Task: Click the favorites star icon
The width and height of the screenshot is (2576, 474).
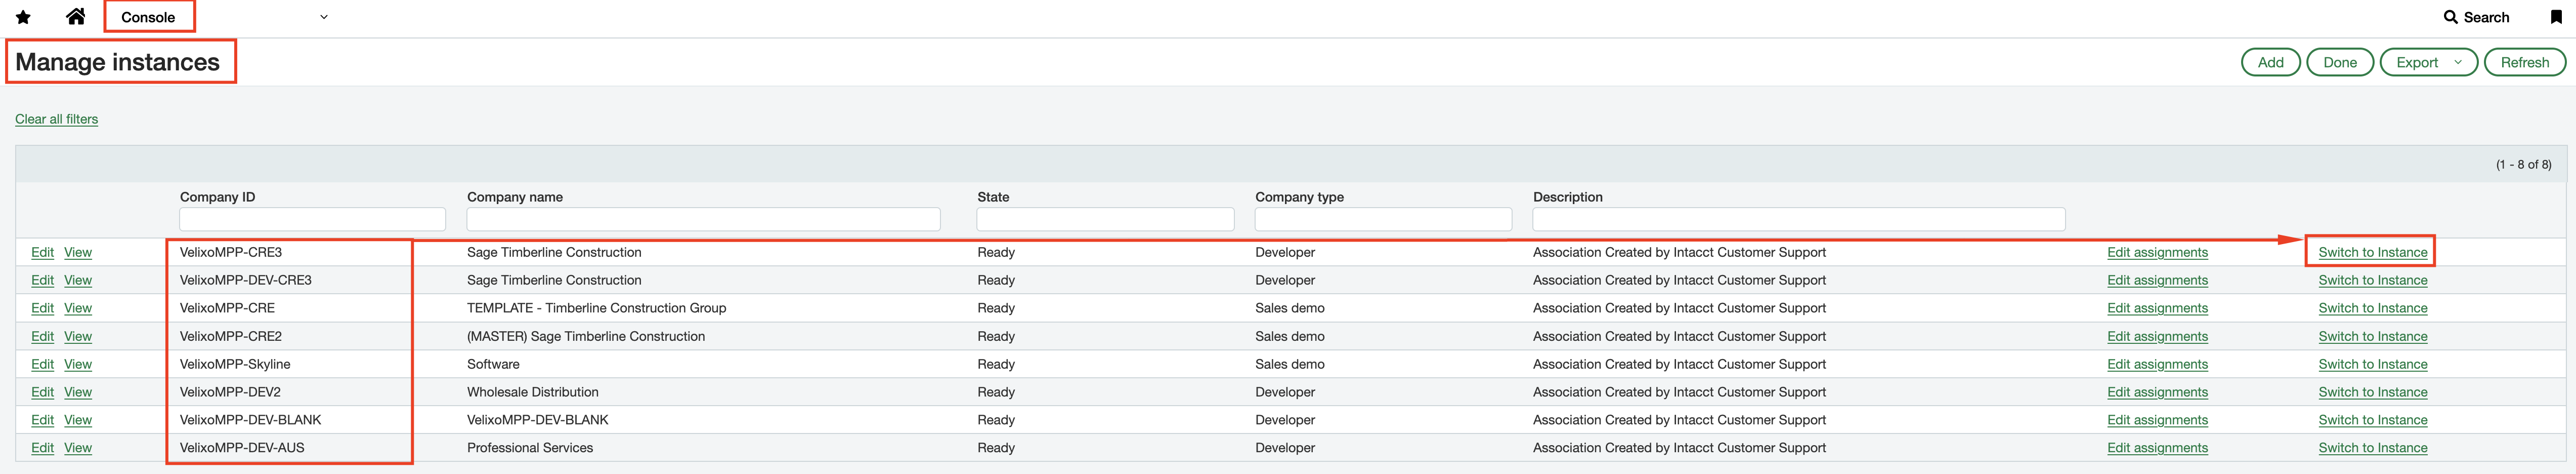Action: click(x=23, y=17)
